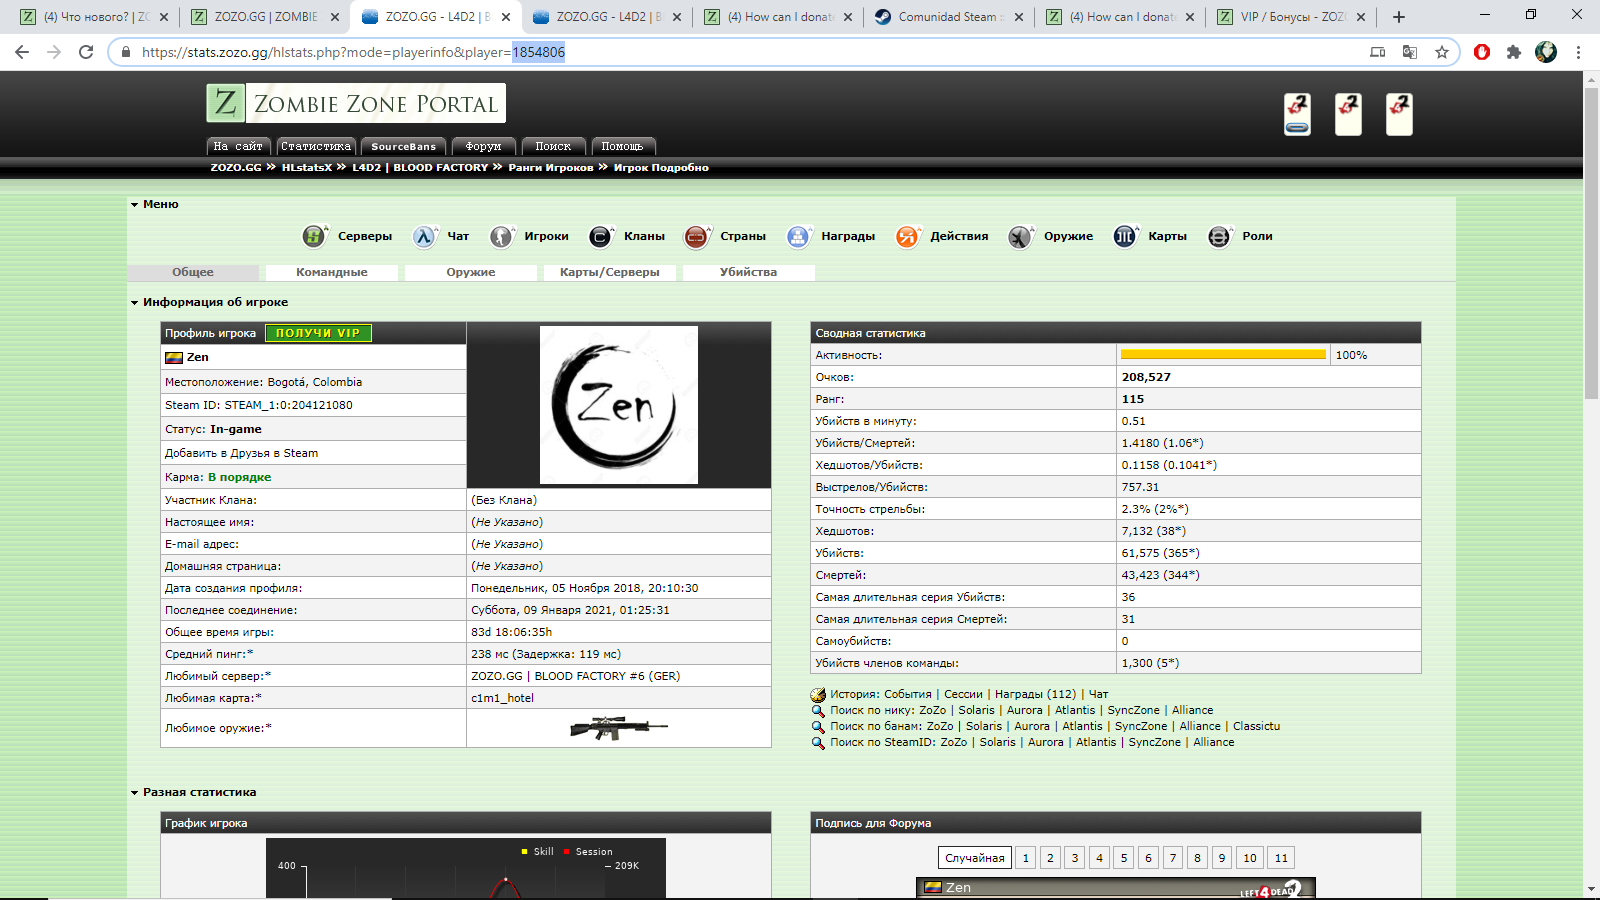
Task: Open the Награды icon in the menu
Action: [x=797, y=236]
